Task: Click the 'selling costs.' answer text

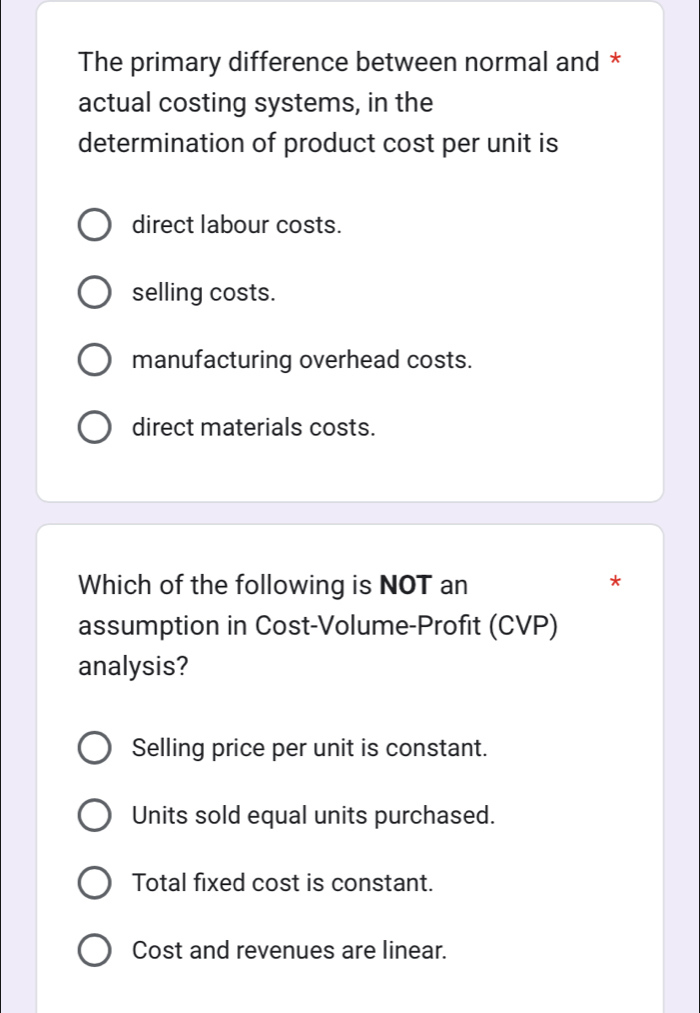Action: (x=204, y=294)
